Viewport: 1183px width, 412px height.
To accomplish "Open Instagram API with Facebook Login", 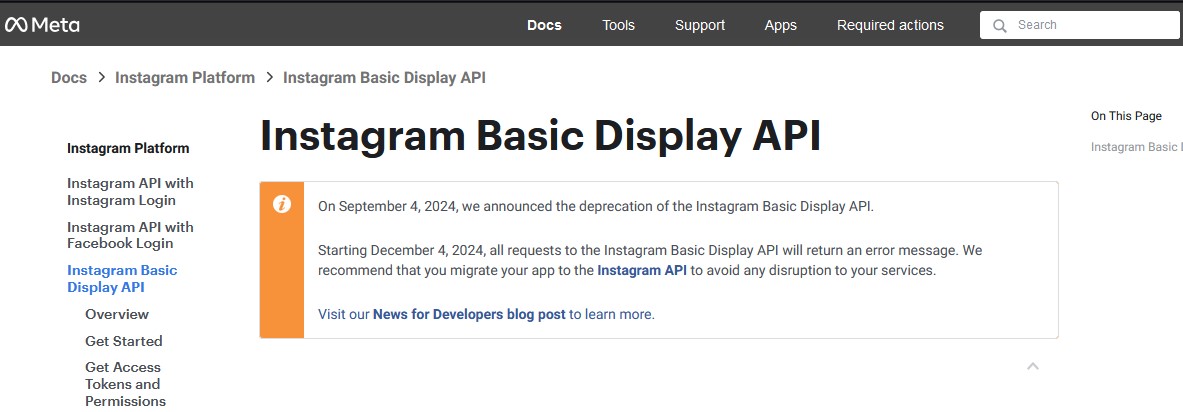I will [130, 235].
